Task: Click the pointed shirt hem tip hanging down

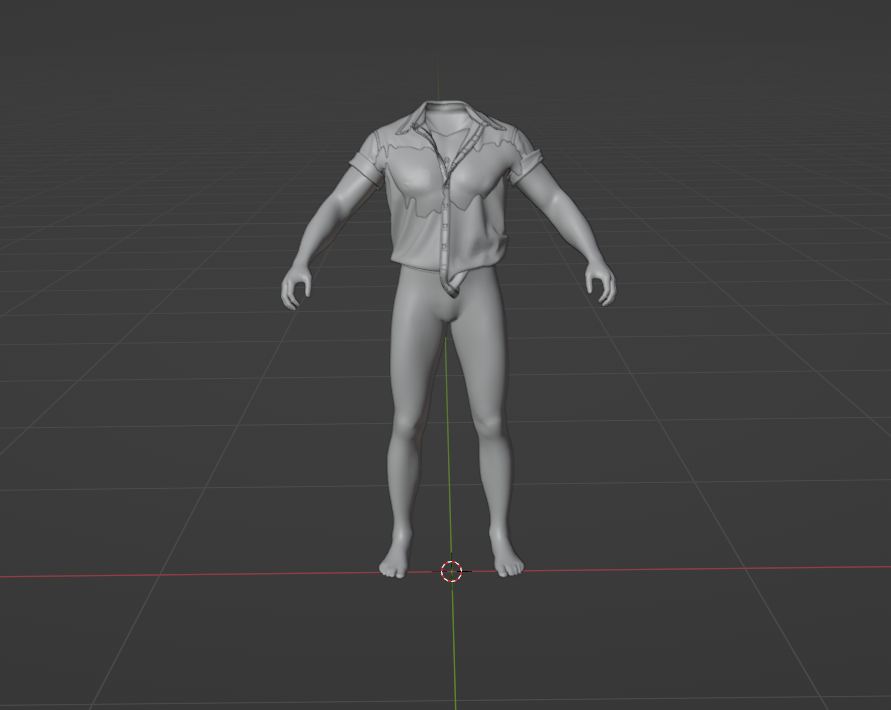Action: [451, 289]
